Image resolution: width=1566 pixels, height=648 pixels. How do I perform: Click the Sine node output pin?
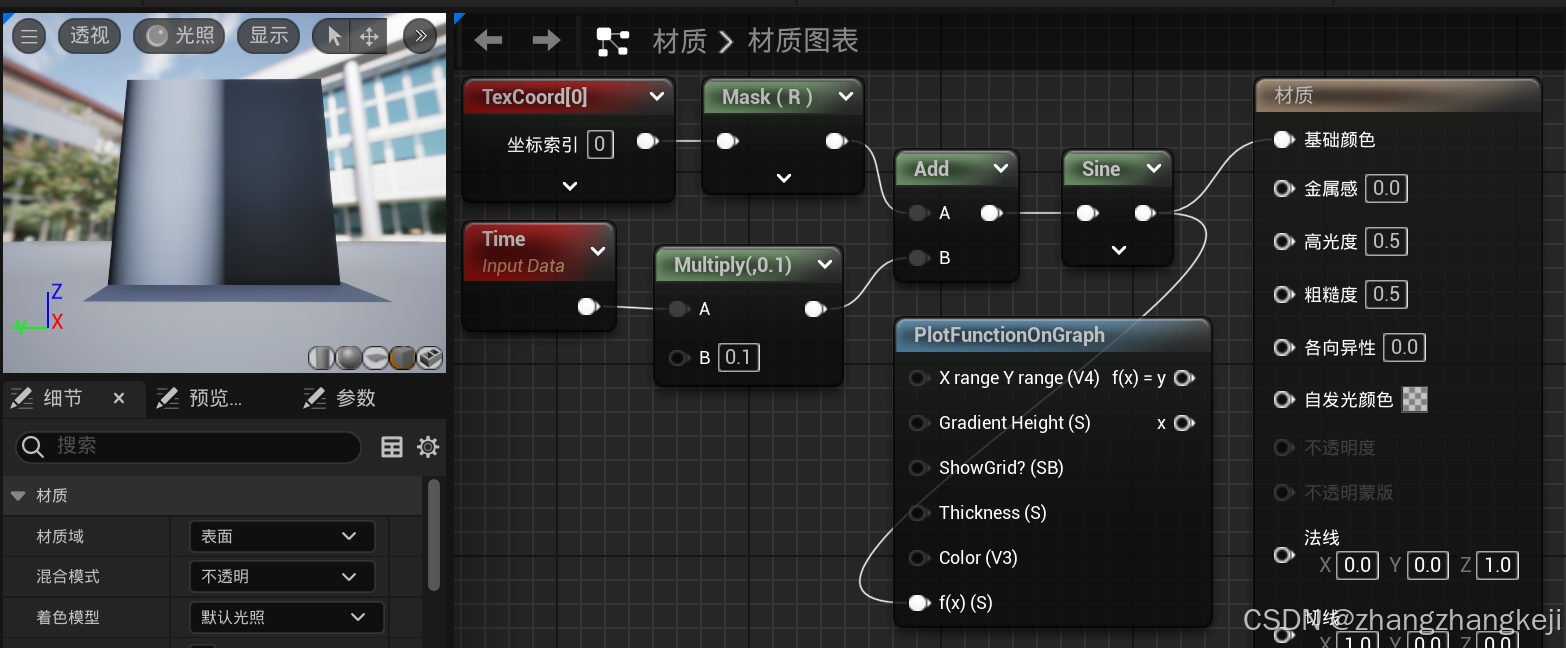1145,213
